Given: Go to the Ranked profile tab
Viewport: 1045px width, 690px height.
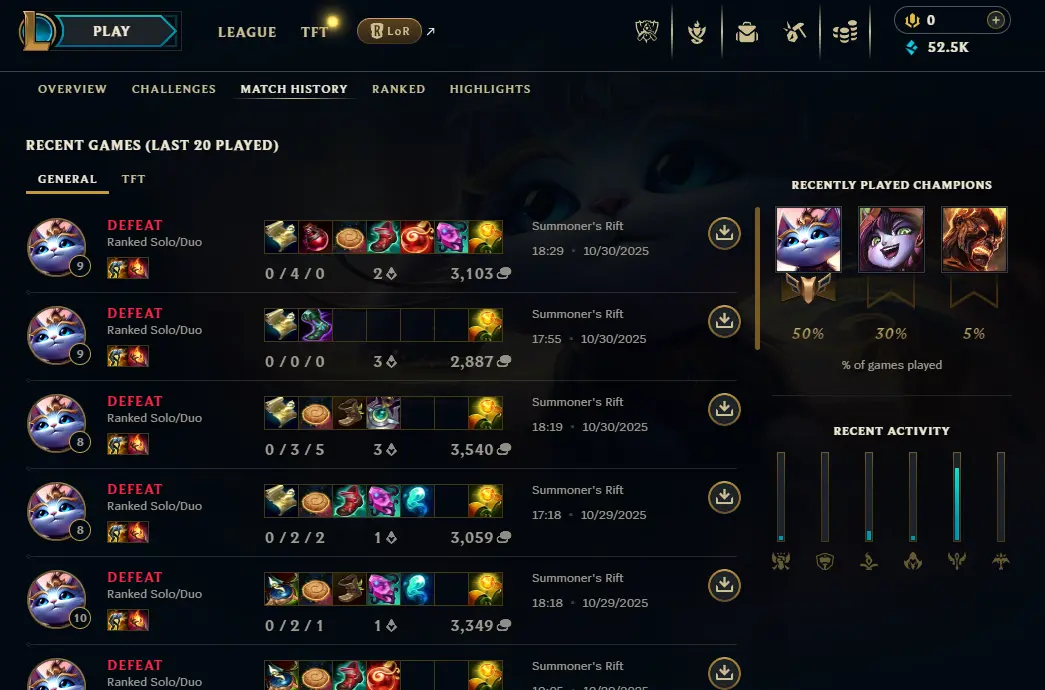Looking at the screenshot, I should (399, 89).
